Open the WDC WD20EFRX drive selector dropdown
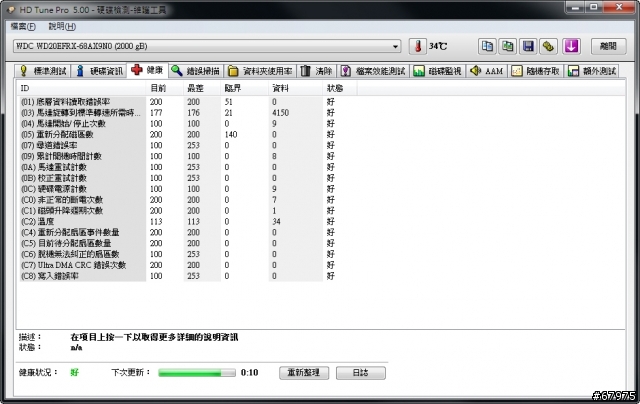 point(207,46)
